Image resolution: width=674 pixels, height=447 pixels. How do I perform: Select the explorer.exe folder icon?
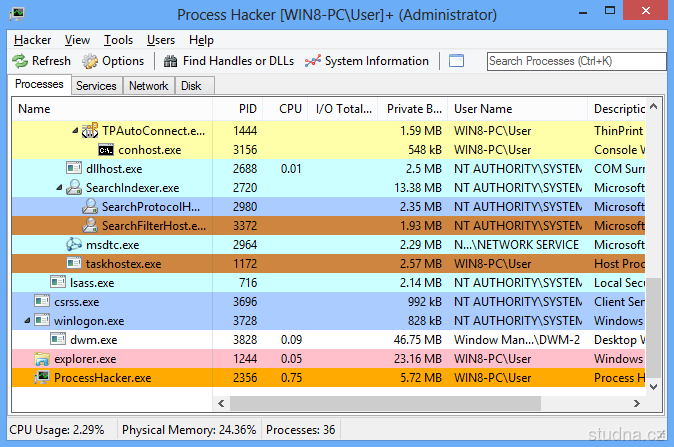42,359
